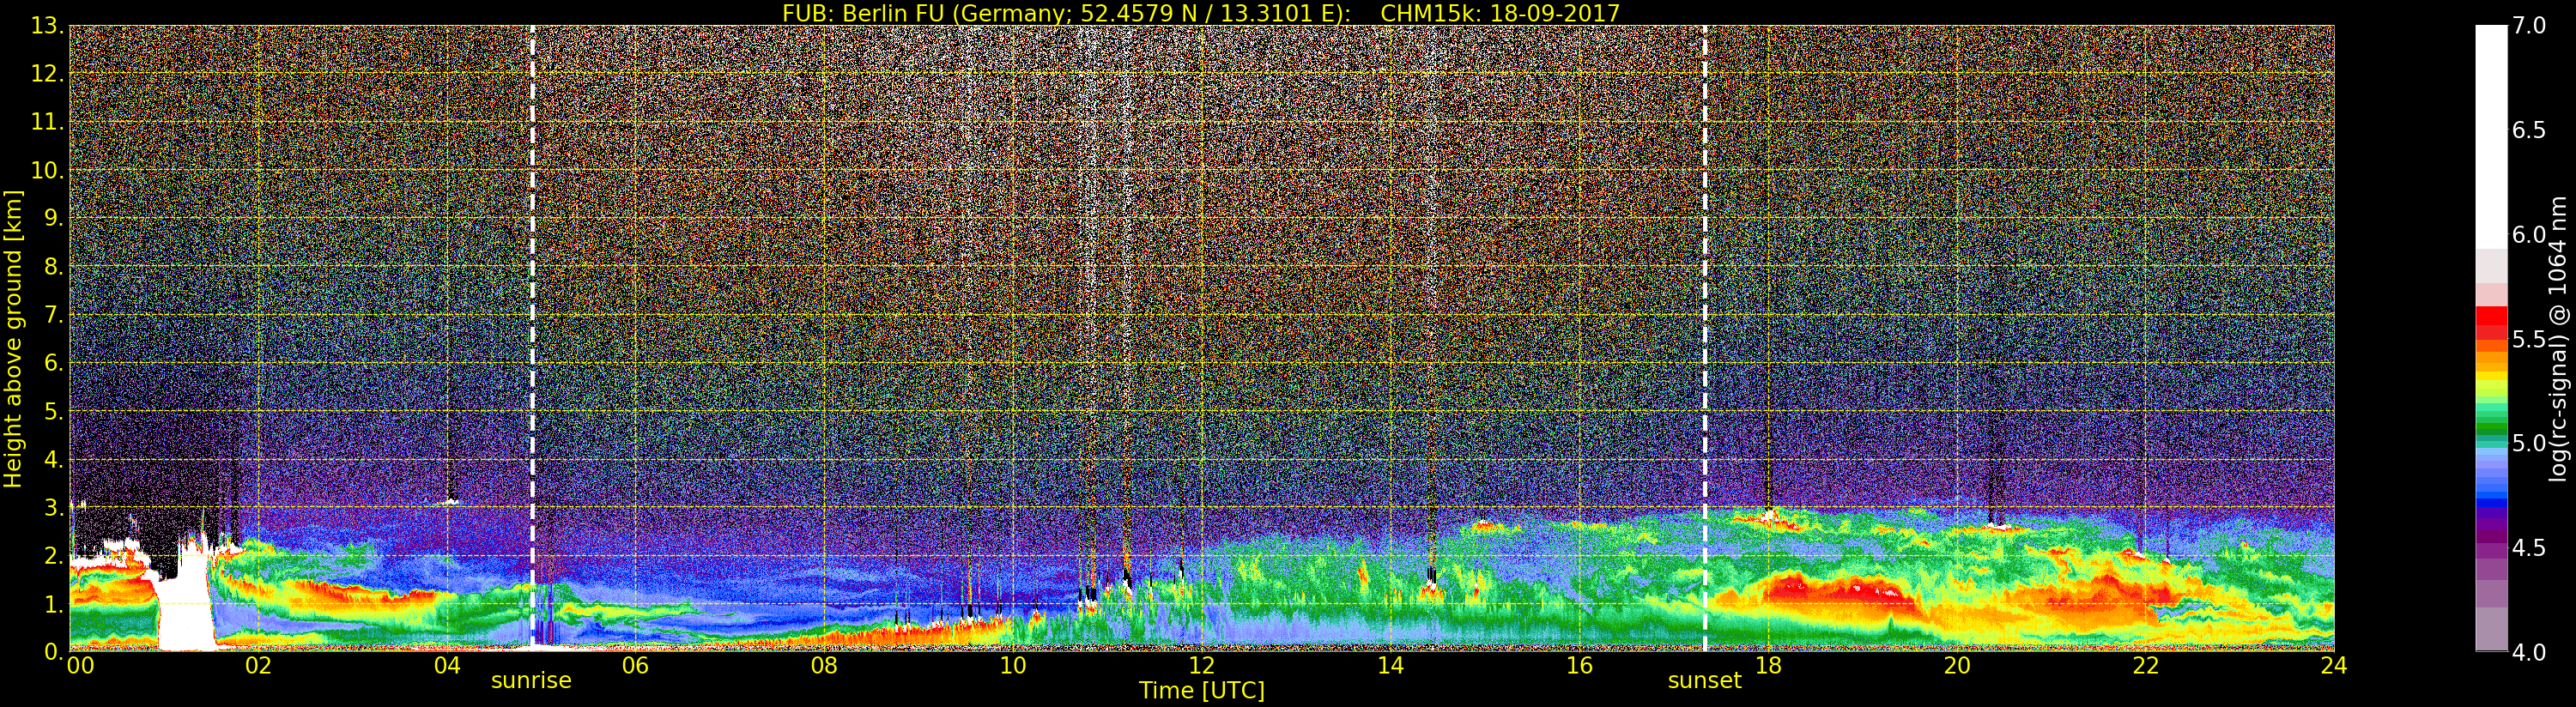Click the '9.' height tick label
Screen dimensions: 2576x707
click(52, 218)
